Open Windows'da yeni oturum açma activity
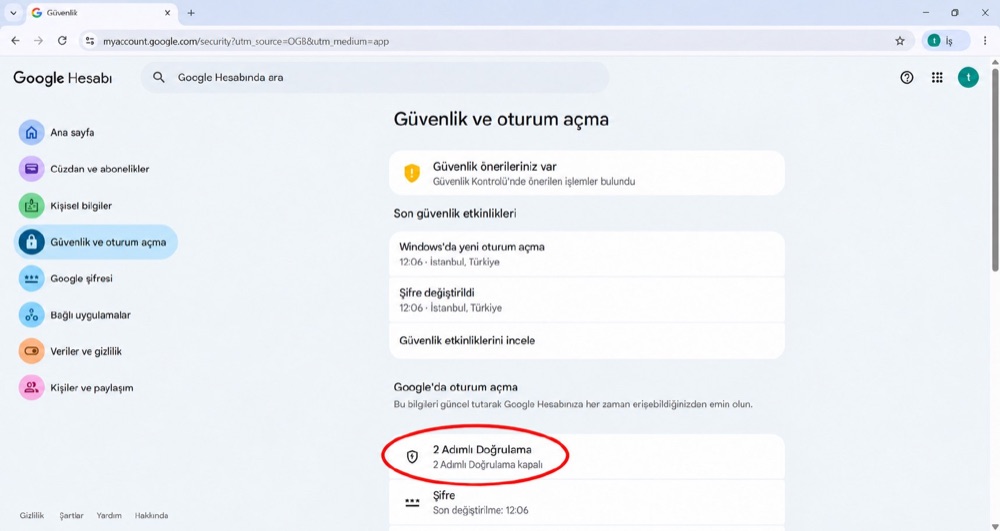 (587, 254)
